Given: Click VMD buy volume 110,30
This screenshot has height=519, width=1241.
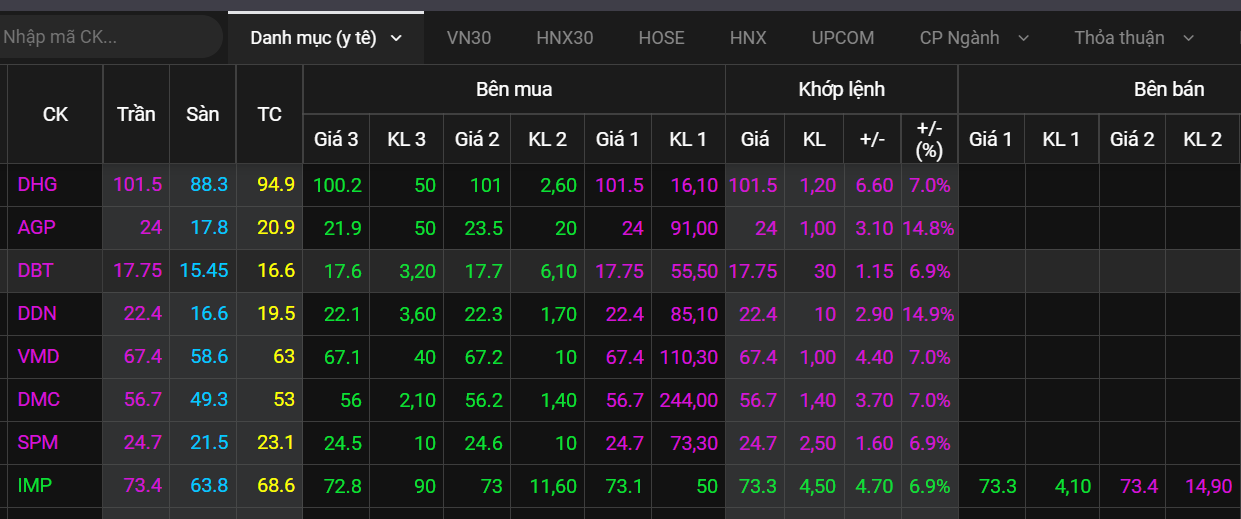Looking at the screenshot, I should tap(689, 356).
